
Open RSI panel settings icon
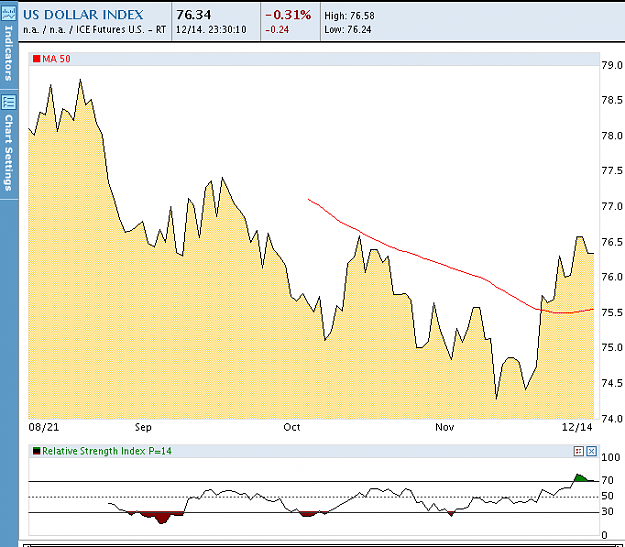(x=579, y=451)
